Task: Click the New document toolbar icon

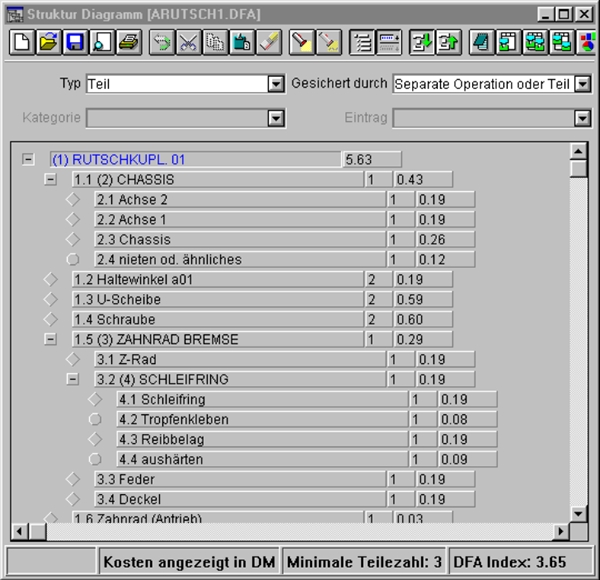Action: (x=21, y=42)
